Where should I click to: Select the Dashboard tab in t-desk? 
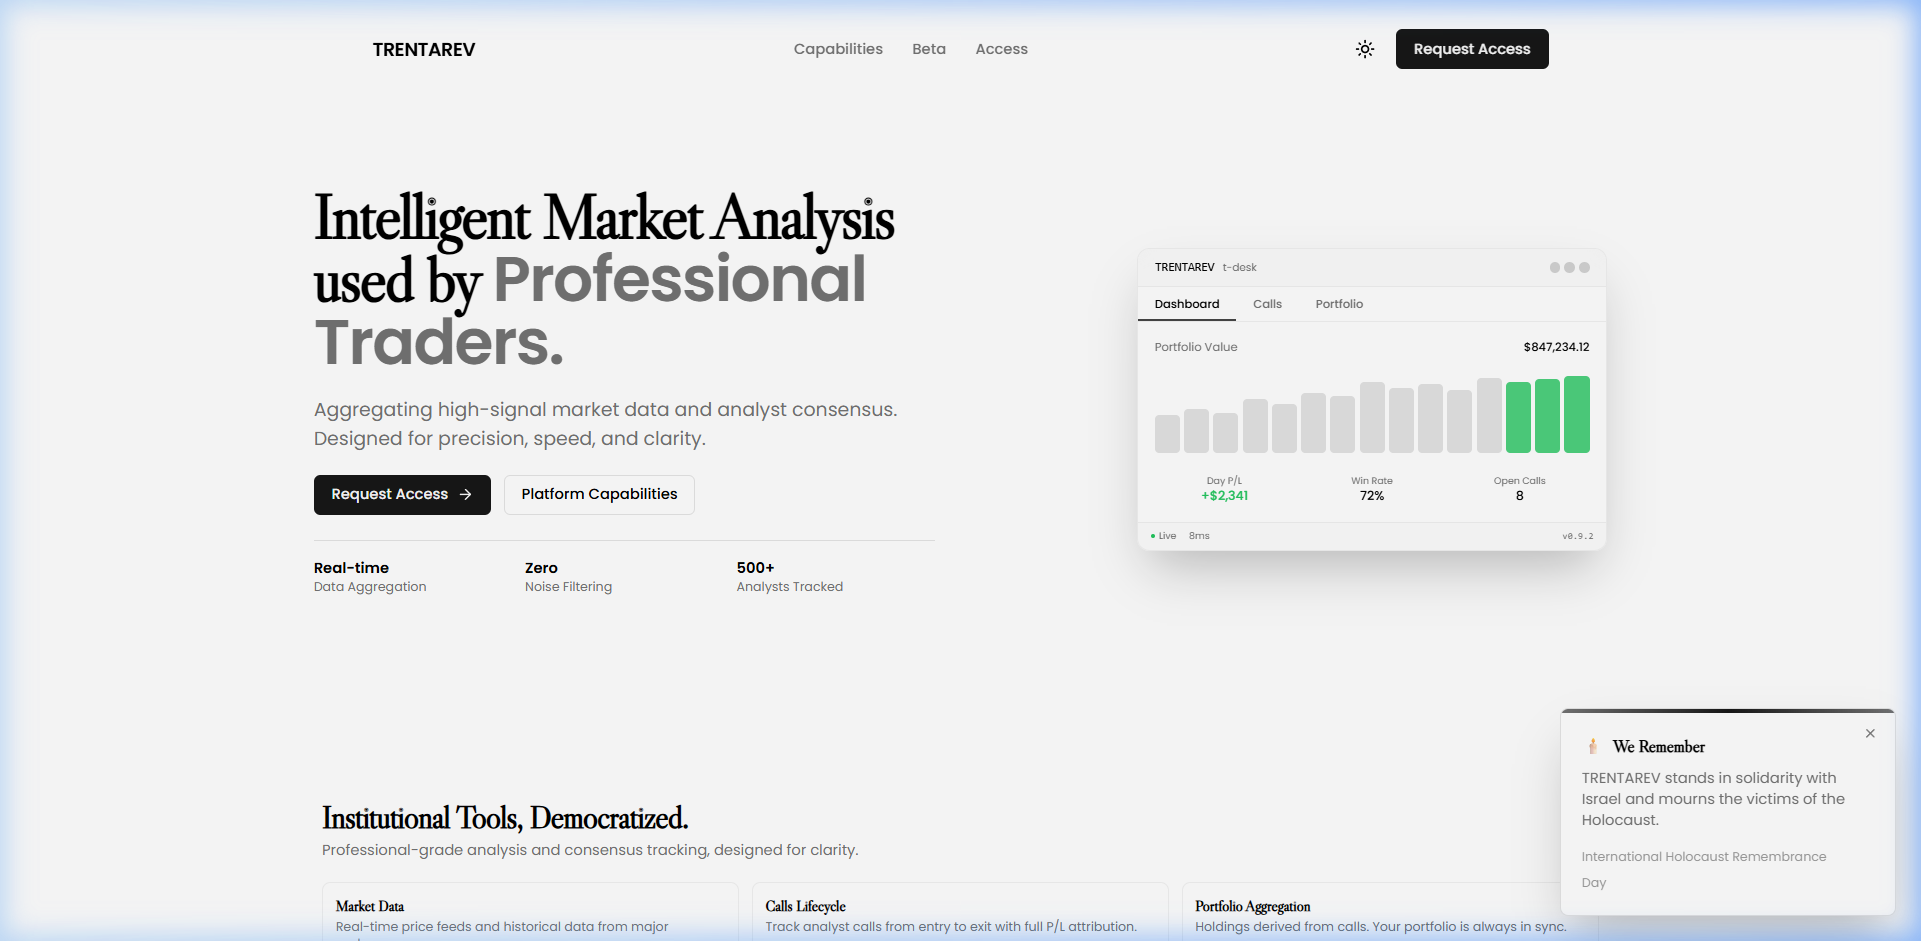[1187, 304]
